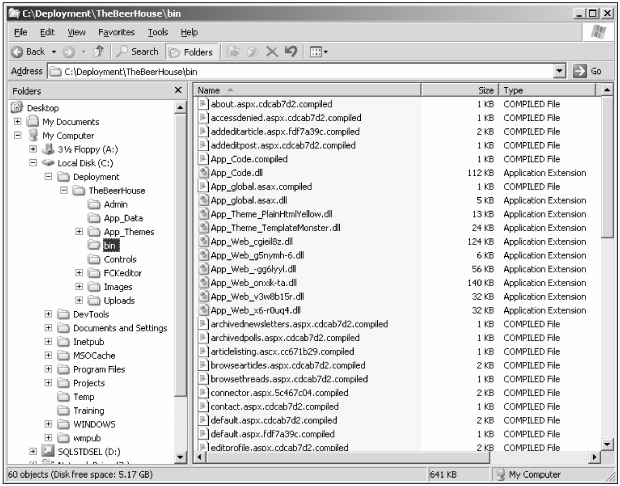
Task: Toggle the Folders pane button
Action: click(x=187, y=51)
